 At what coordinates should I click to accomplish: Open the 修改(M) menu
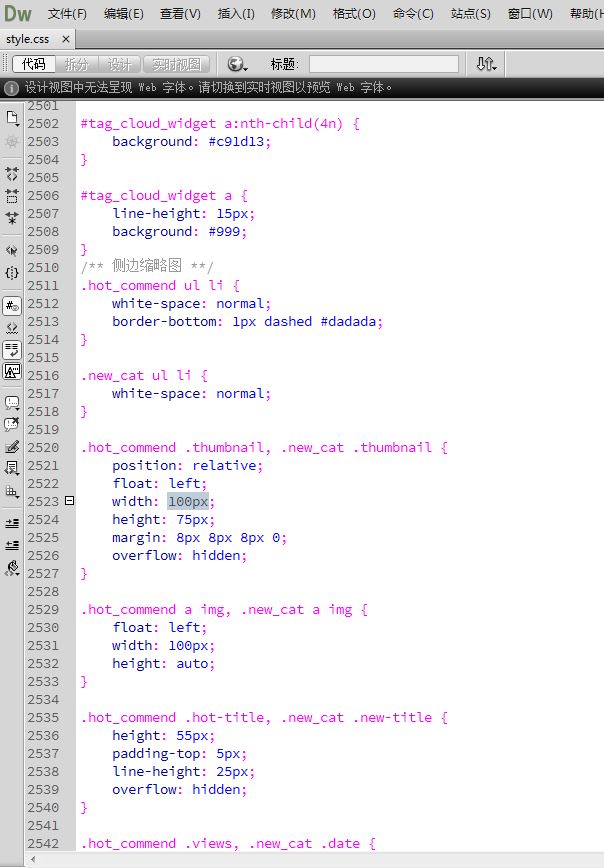293,14
